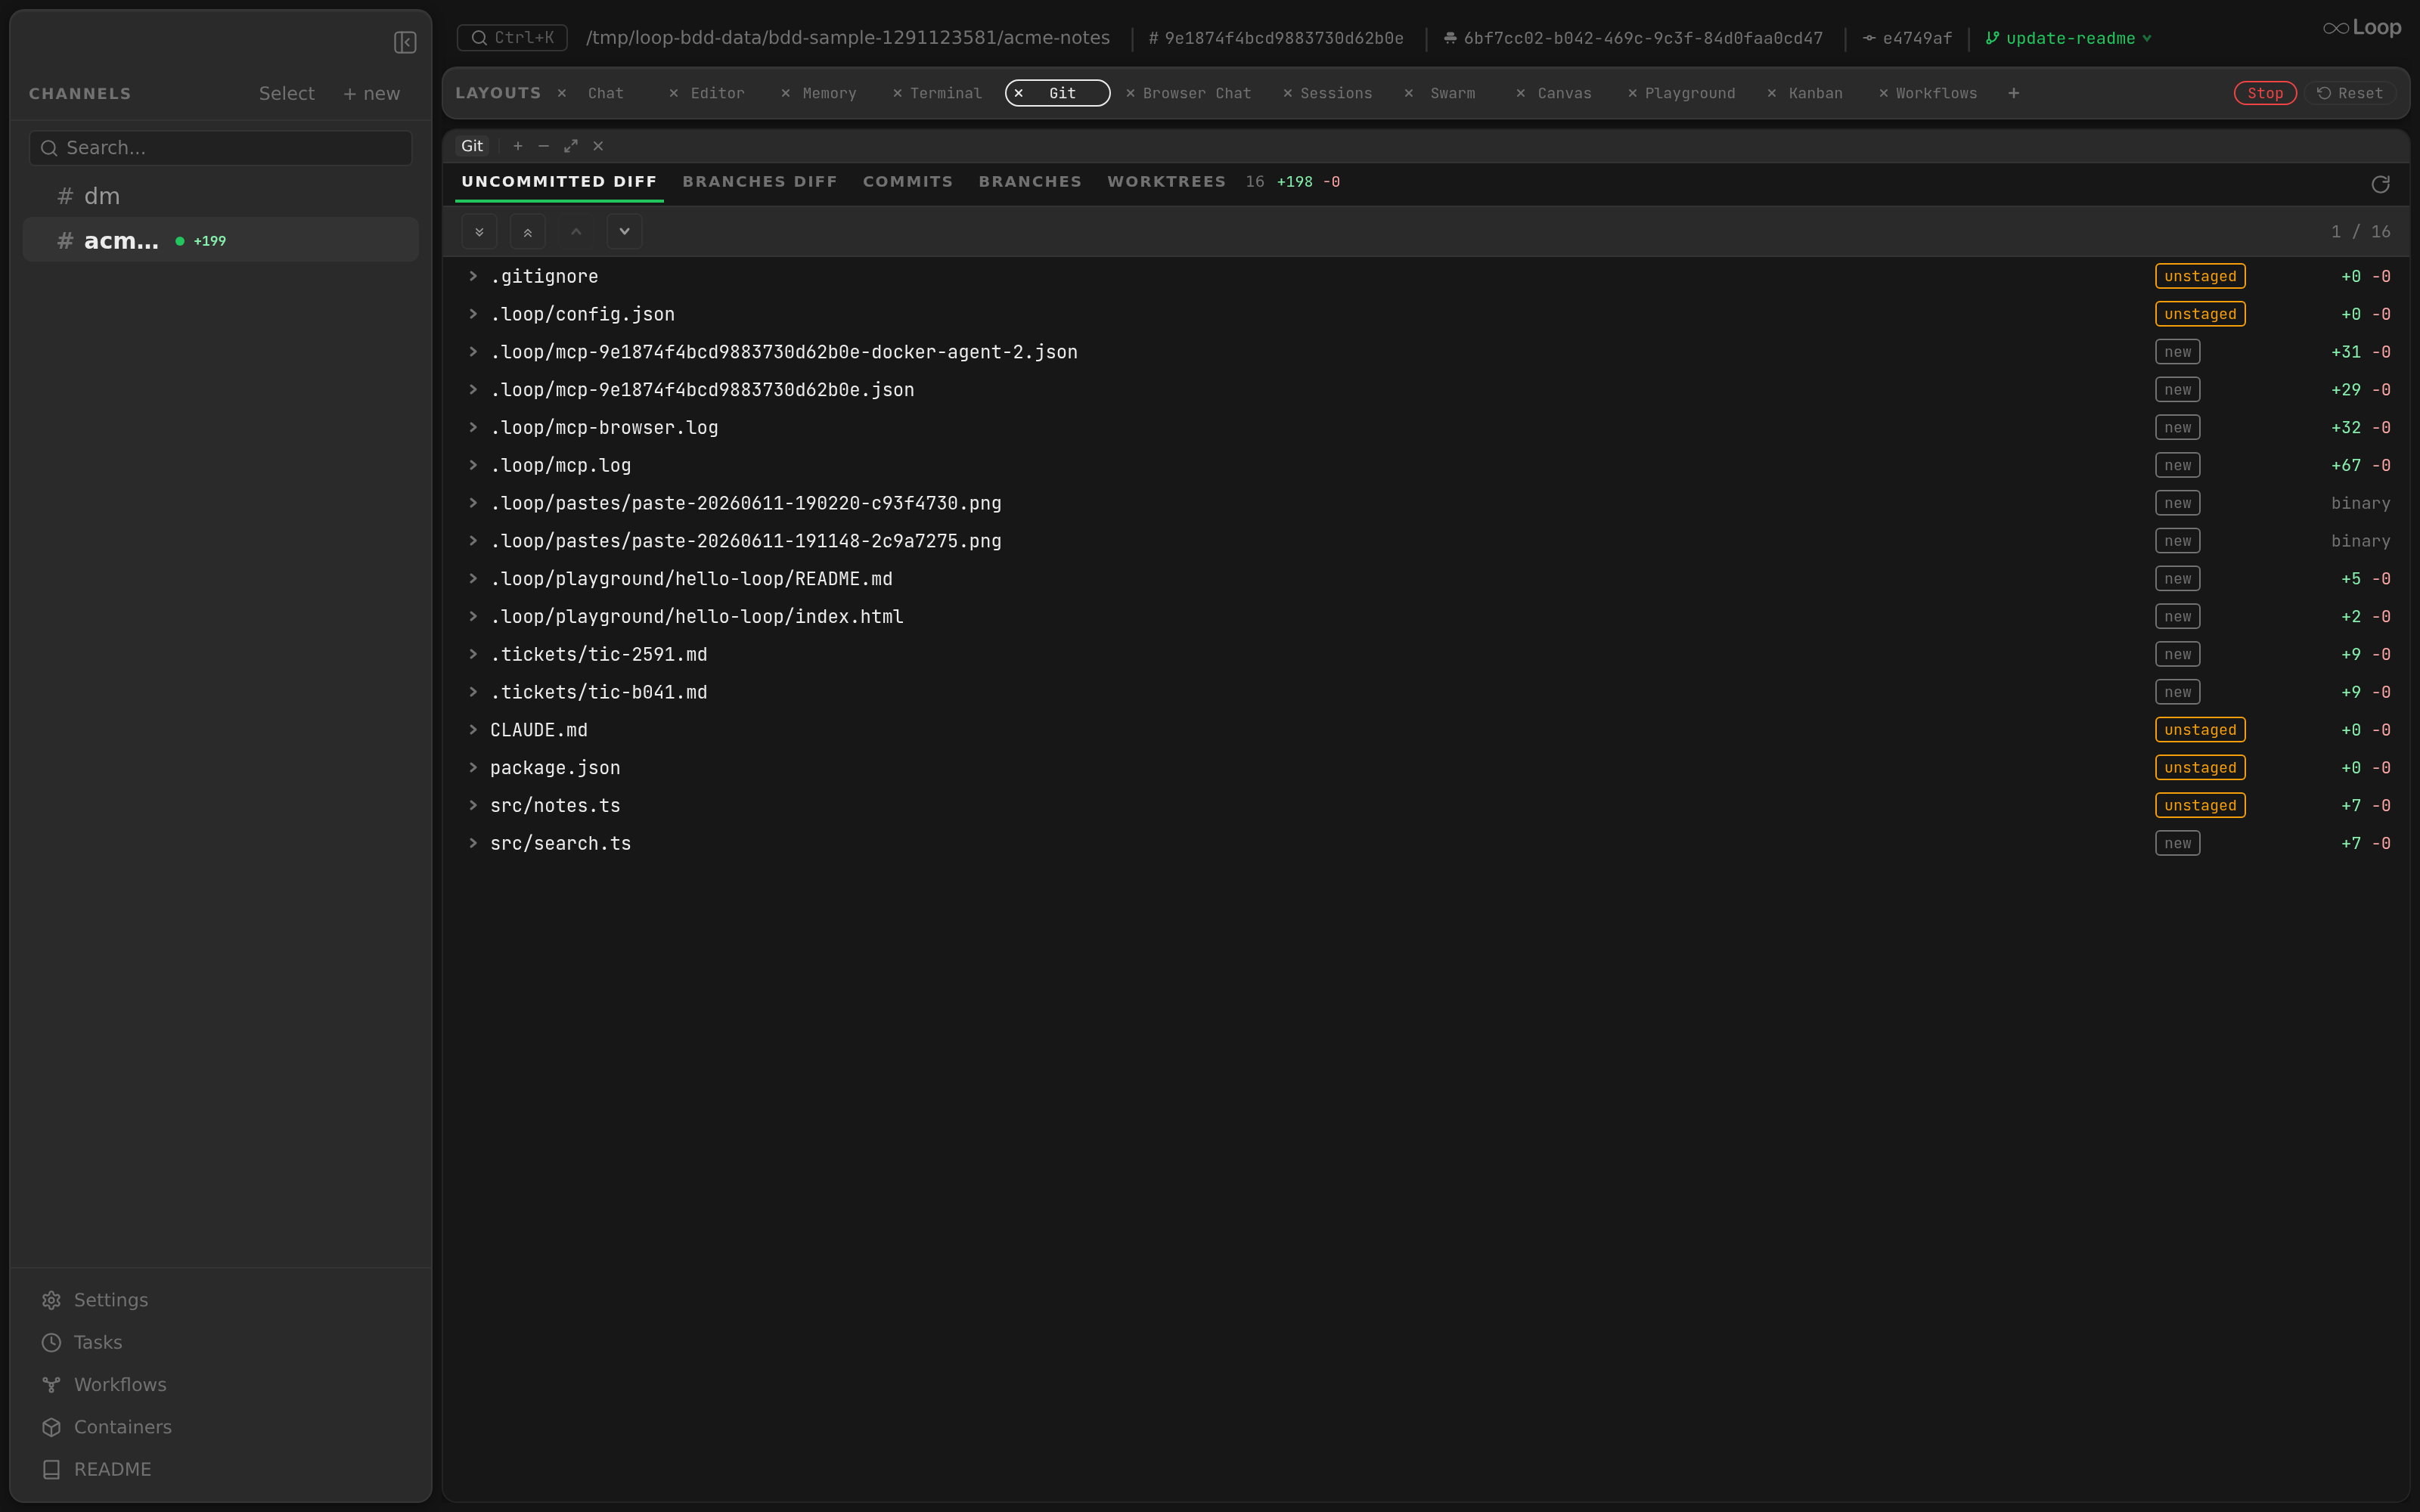Open the acm... channel
The image size is (2420, 1512).
(220, 240)
